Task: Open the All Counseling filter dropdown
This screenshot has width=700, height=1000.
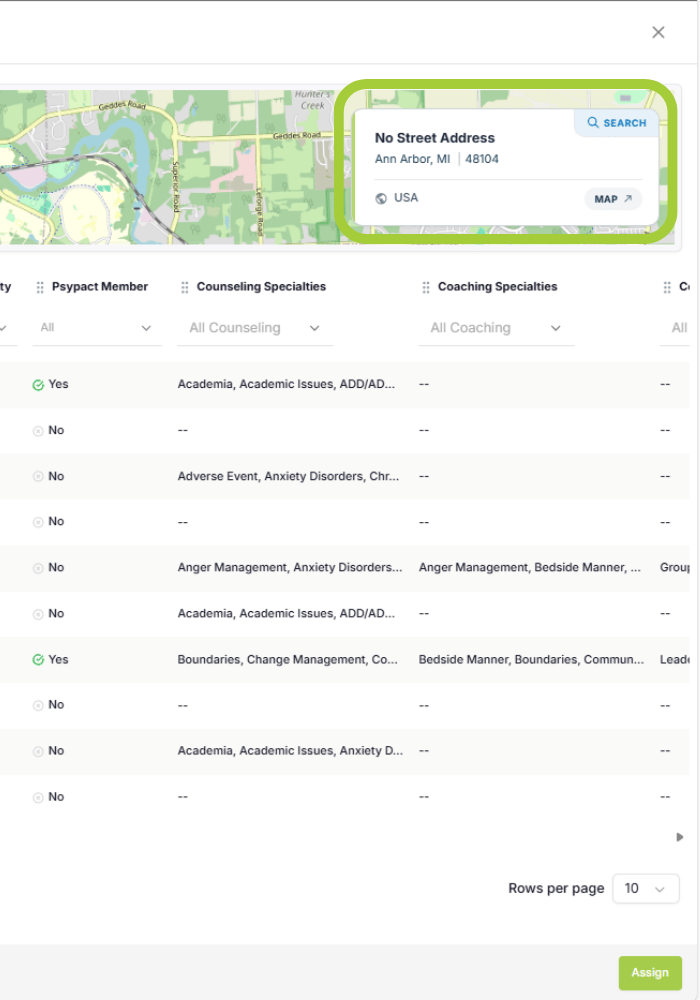Action: 255,328
